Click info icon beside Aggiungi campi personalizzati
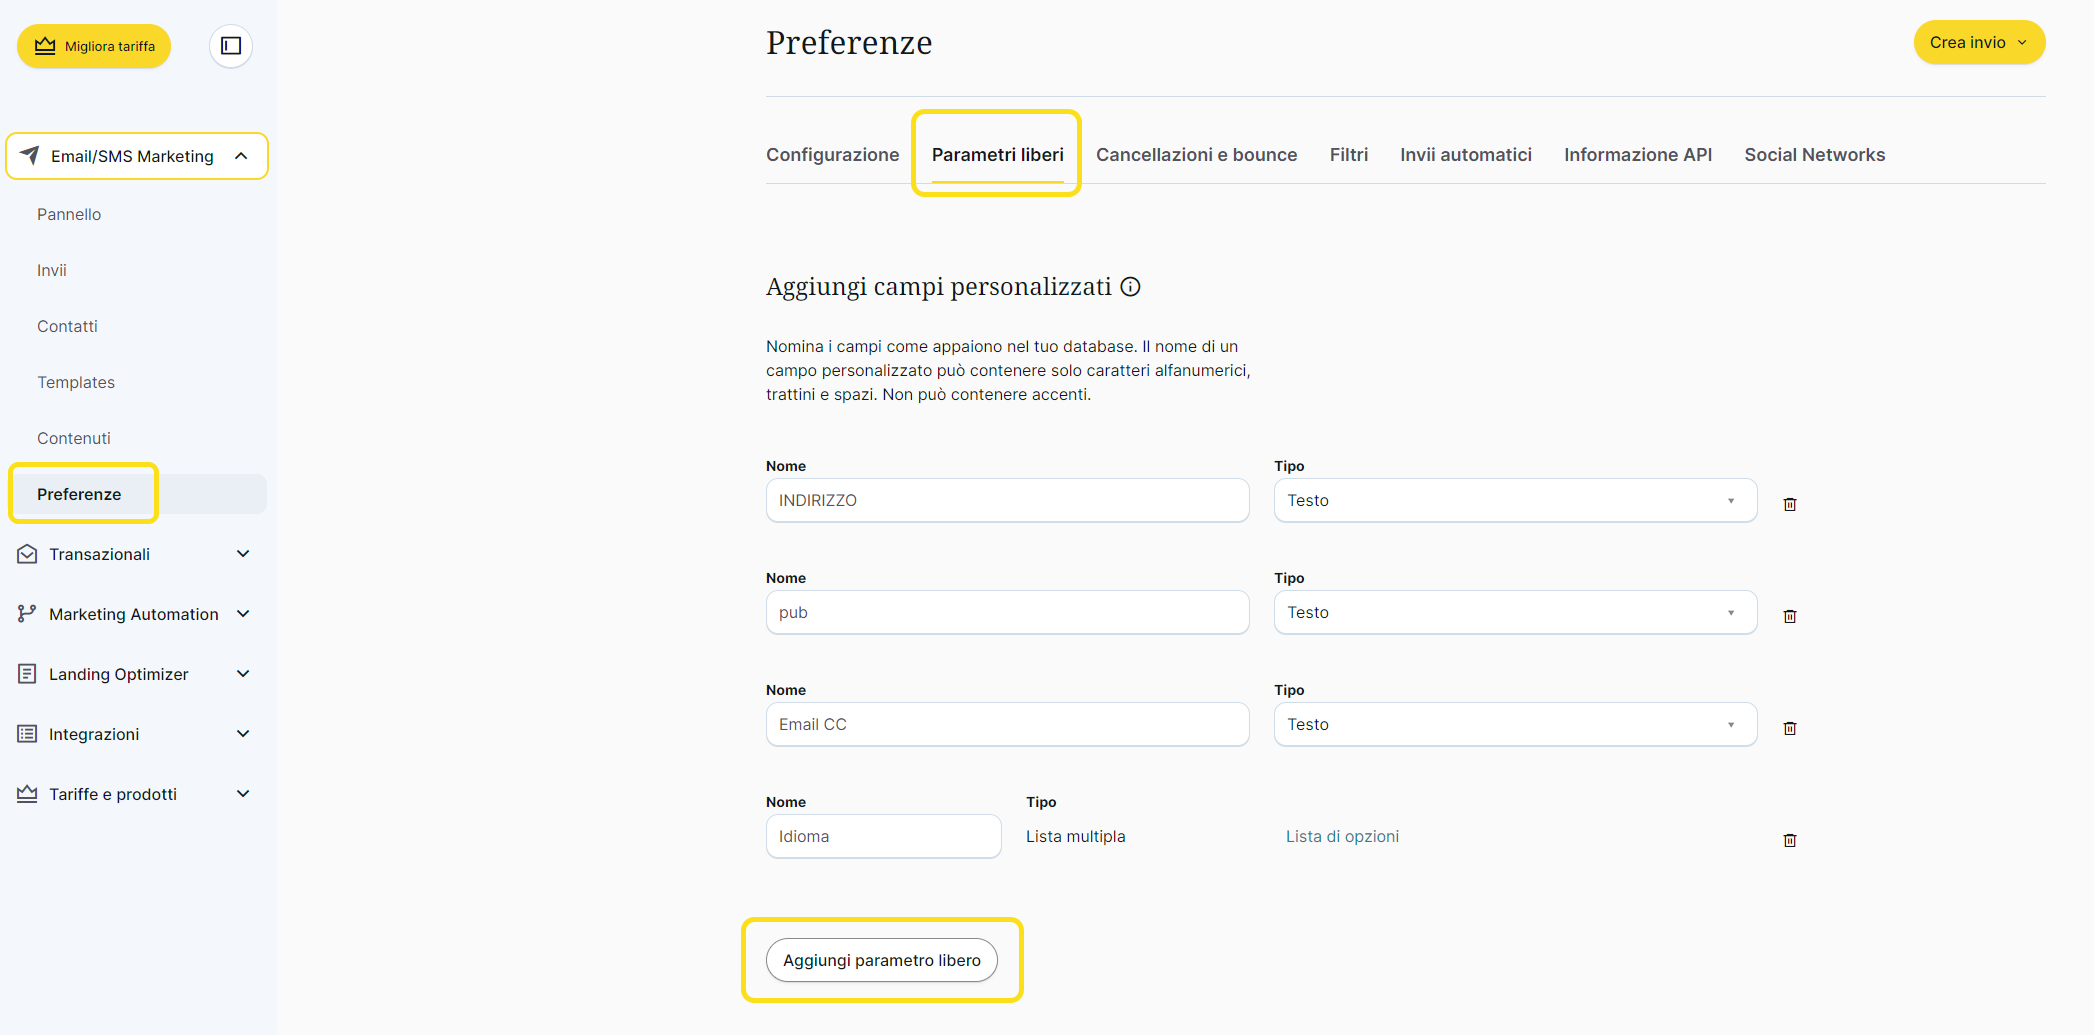2094x1035 pixels. coord(1130,287)
